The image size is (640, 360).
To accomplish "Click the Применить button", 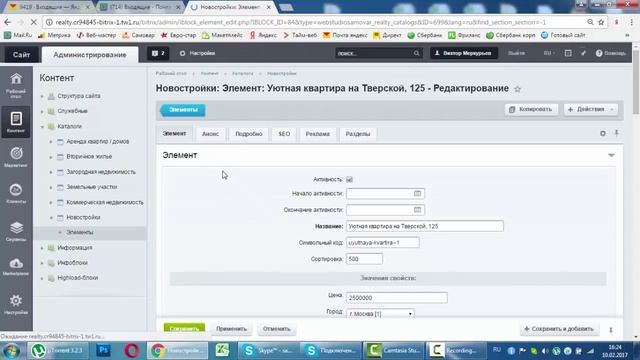I will click(x=231, y=329).
